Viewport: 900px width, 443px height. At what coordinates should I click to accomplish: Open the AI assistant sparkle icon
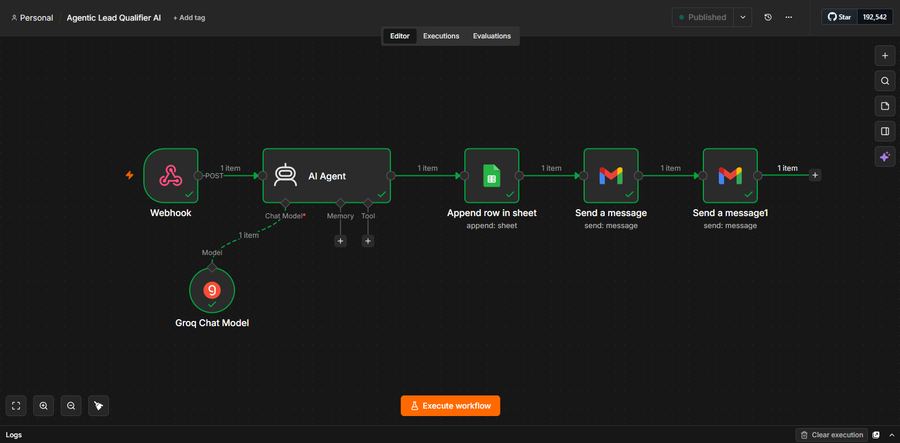pyautogui.click(x=885, y=157)
